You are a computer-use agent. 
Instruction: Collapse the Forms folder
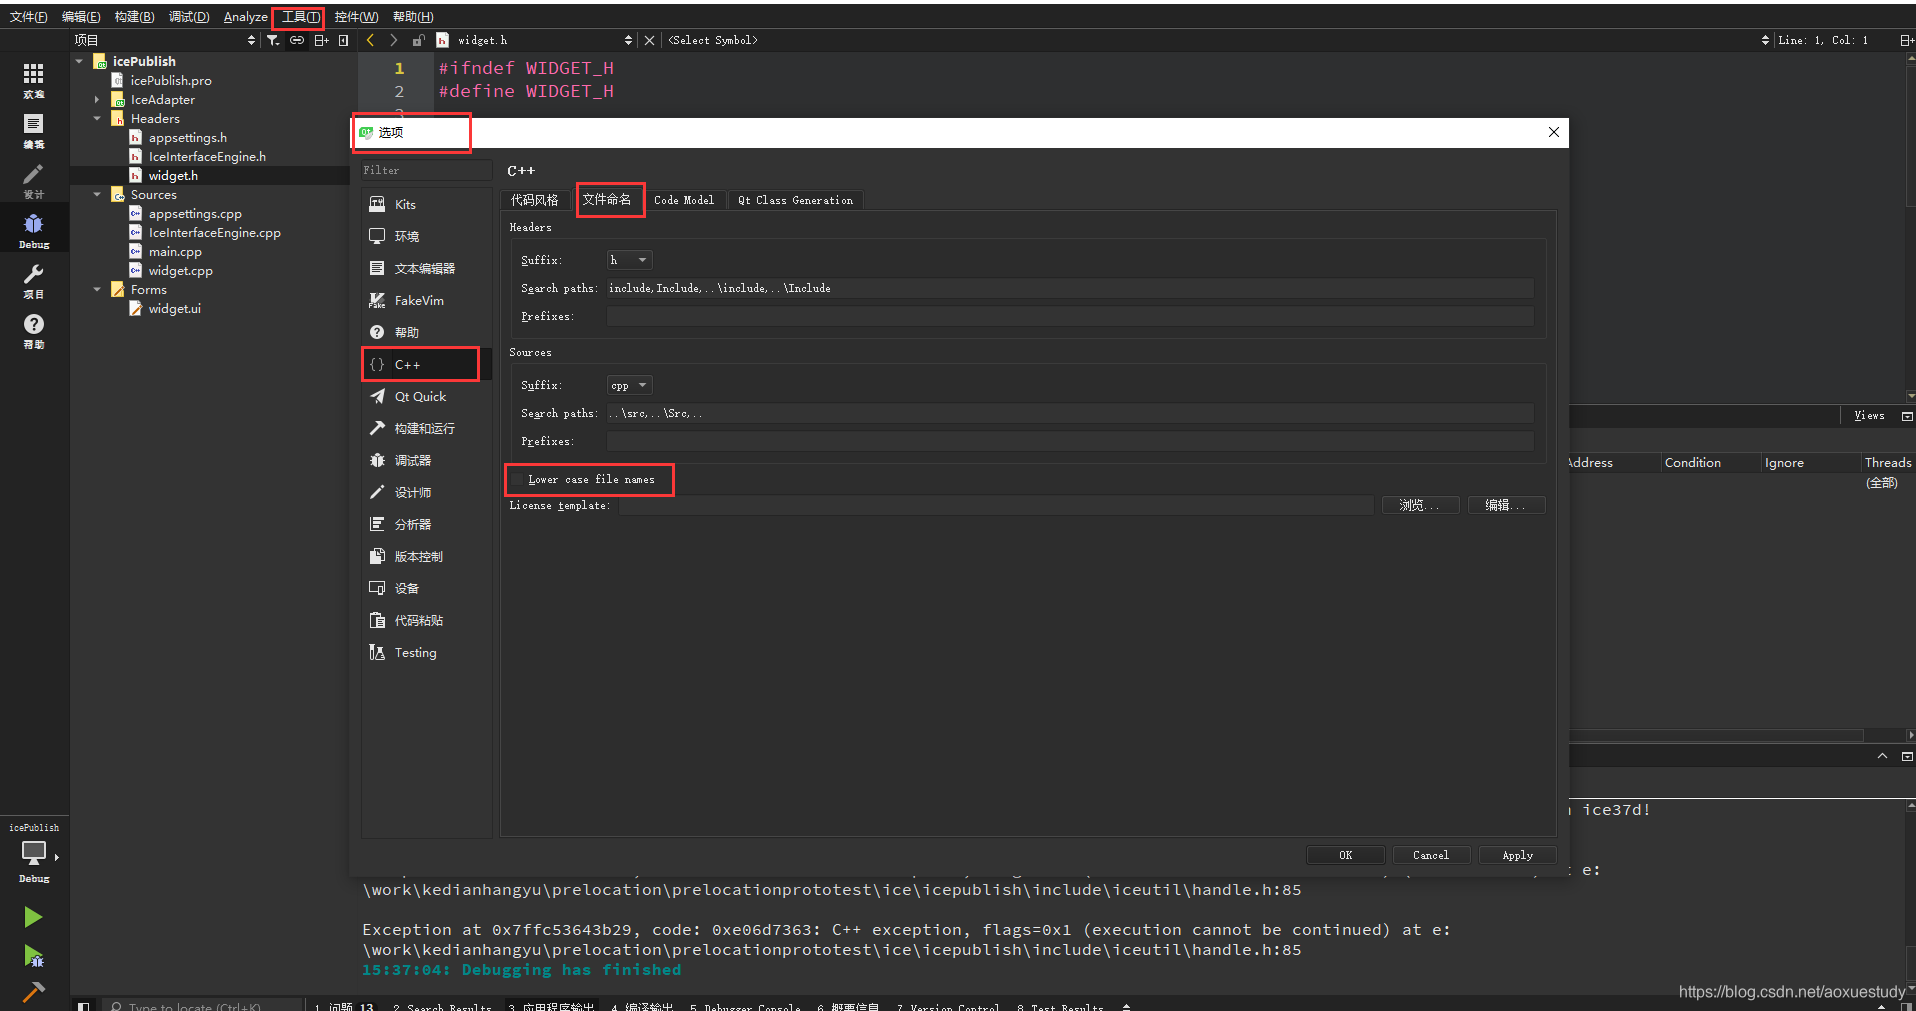pos(97,289)
